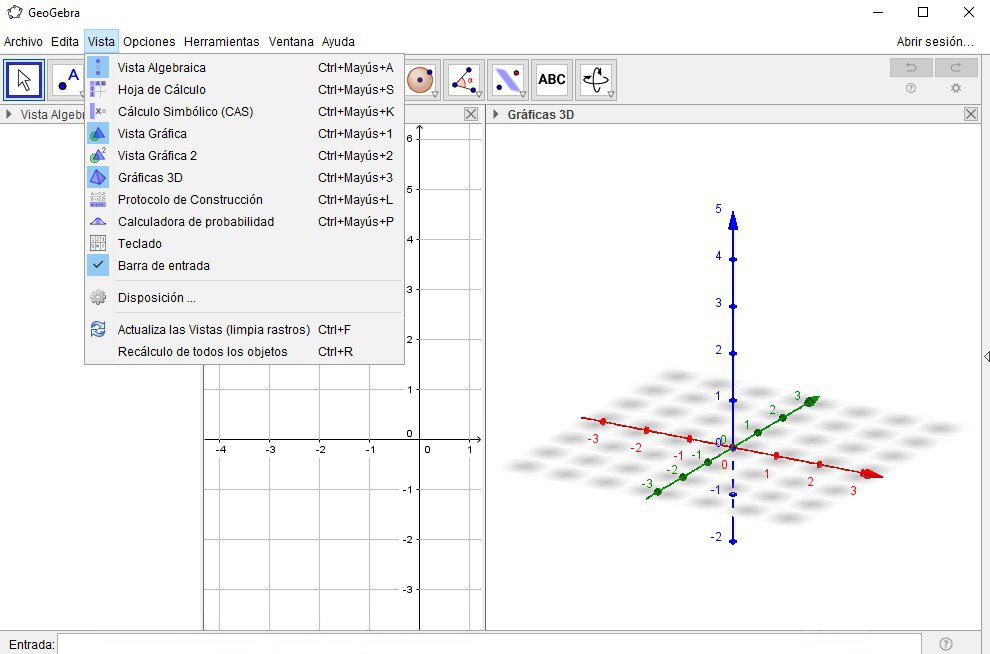Choose Recálculo de todos los objetos
Image resolution: width=990 pixels, height=654 pixels.
244,352
